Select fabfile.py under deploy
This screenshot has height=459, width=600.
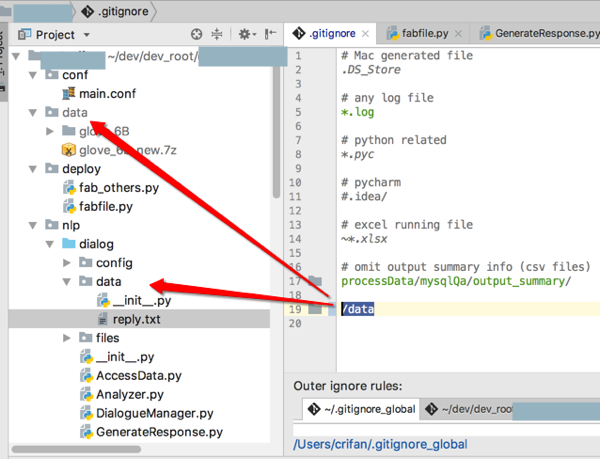coord(106,207)
